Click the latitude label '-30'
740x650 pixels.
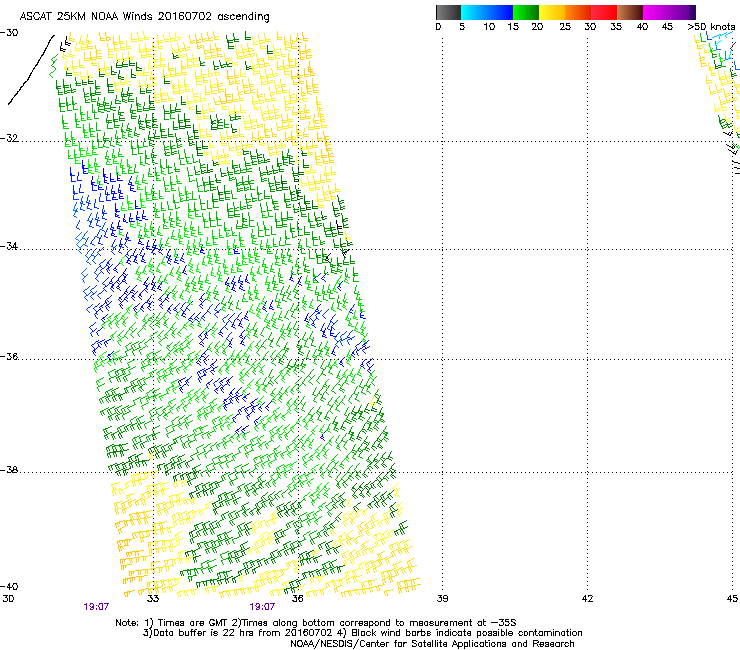[x=9, y=33]
